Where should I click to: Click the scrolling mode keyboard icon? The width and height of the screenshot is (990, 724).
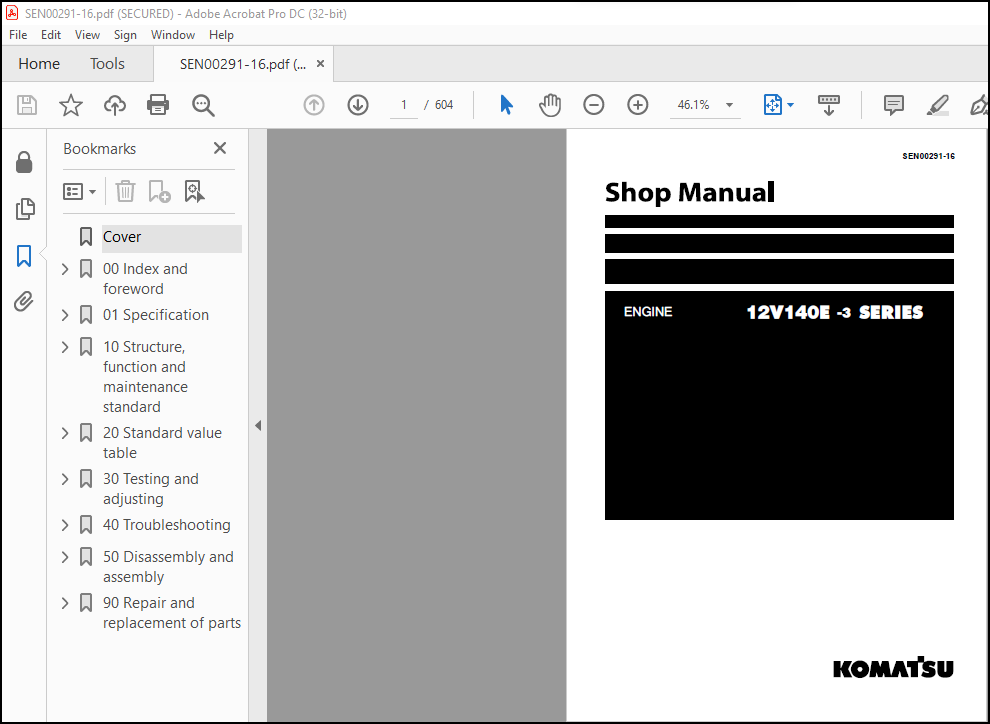point(828,105)
